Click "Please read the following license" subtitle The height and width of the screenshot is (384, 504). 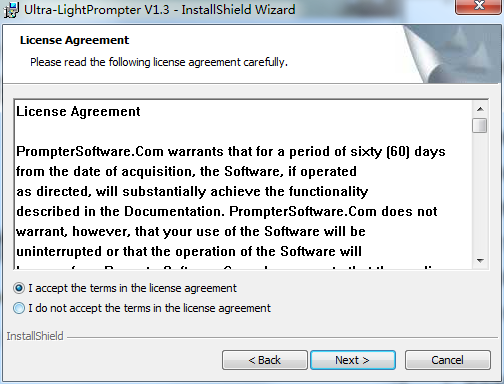159,62
